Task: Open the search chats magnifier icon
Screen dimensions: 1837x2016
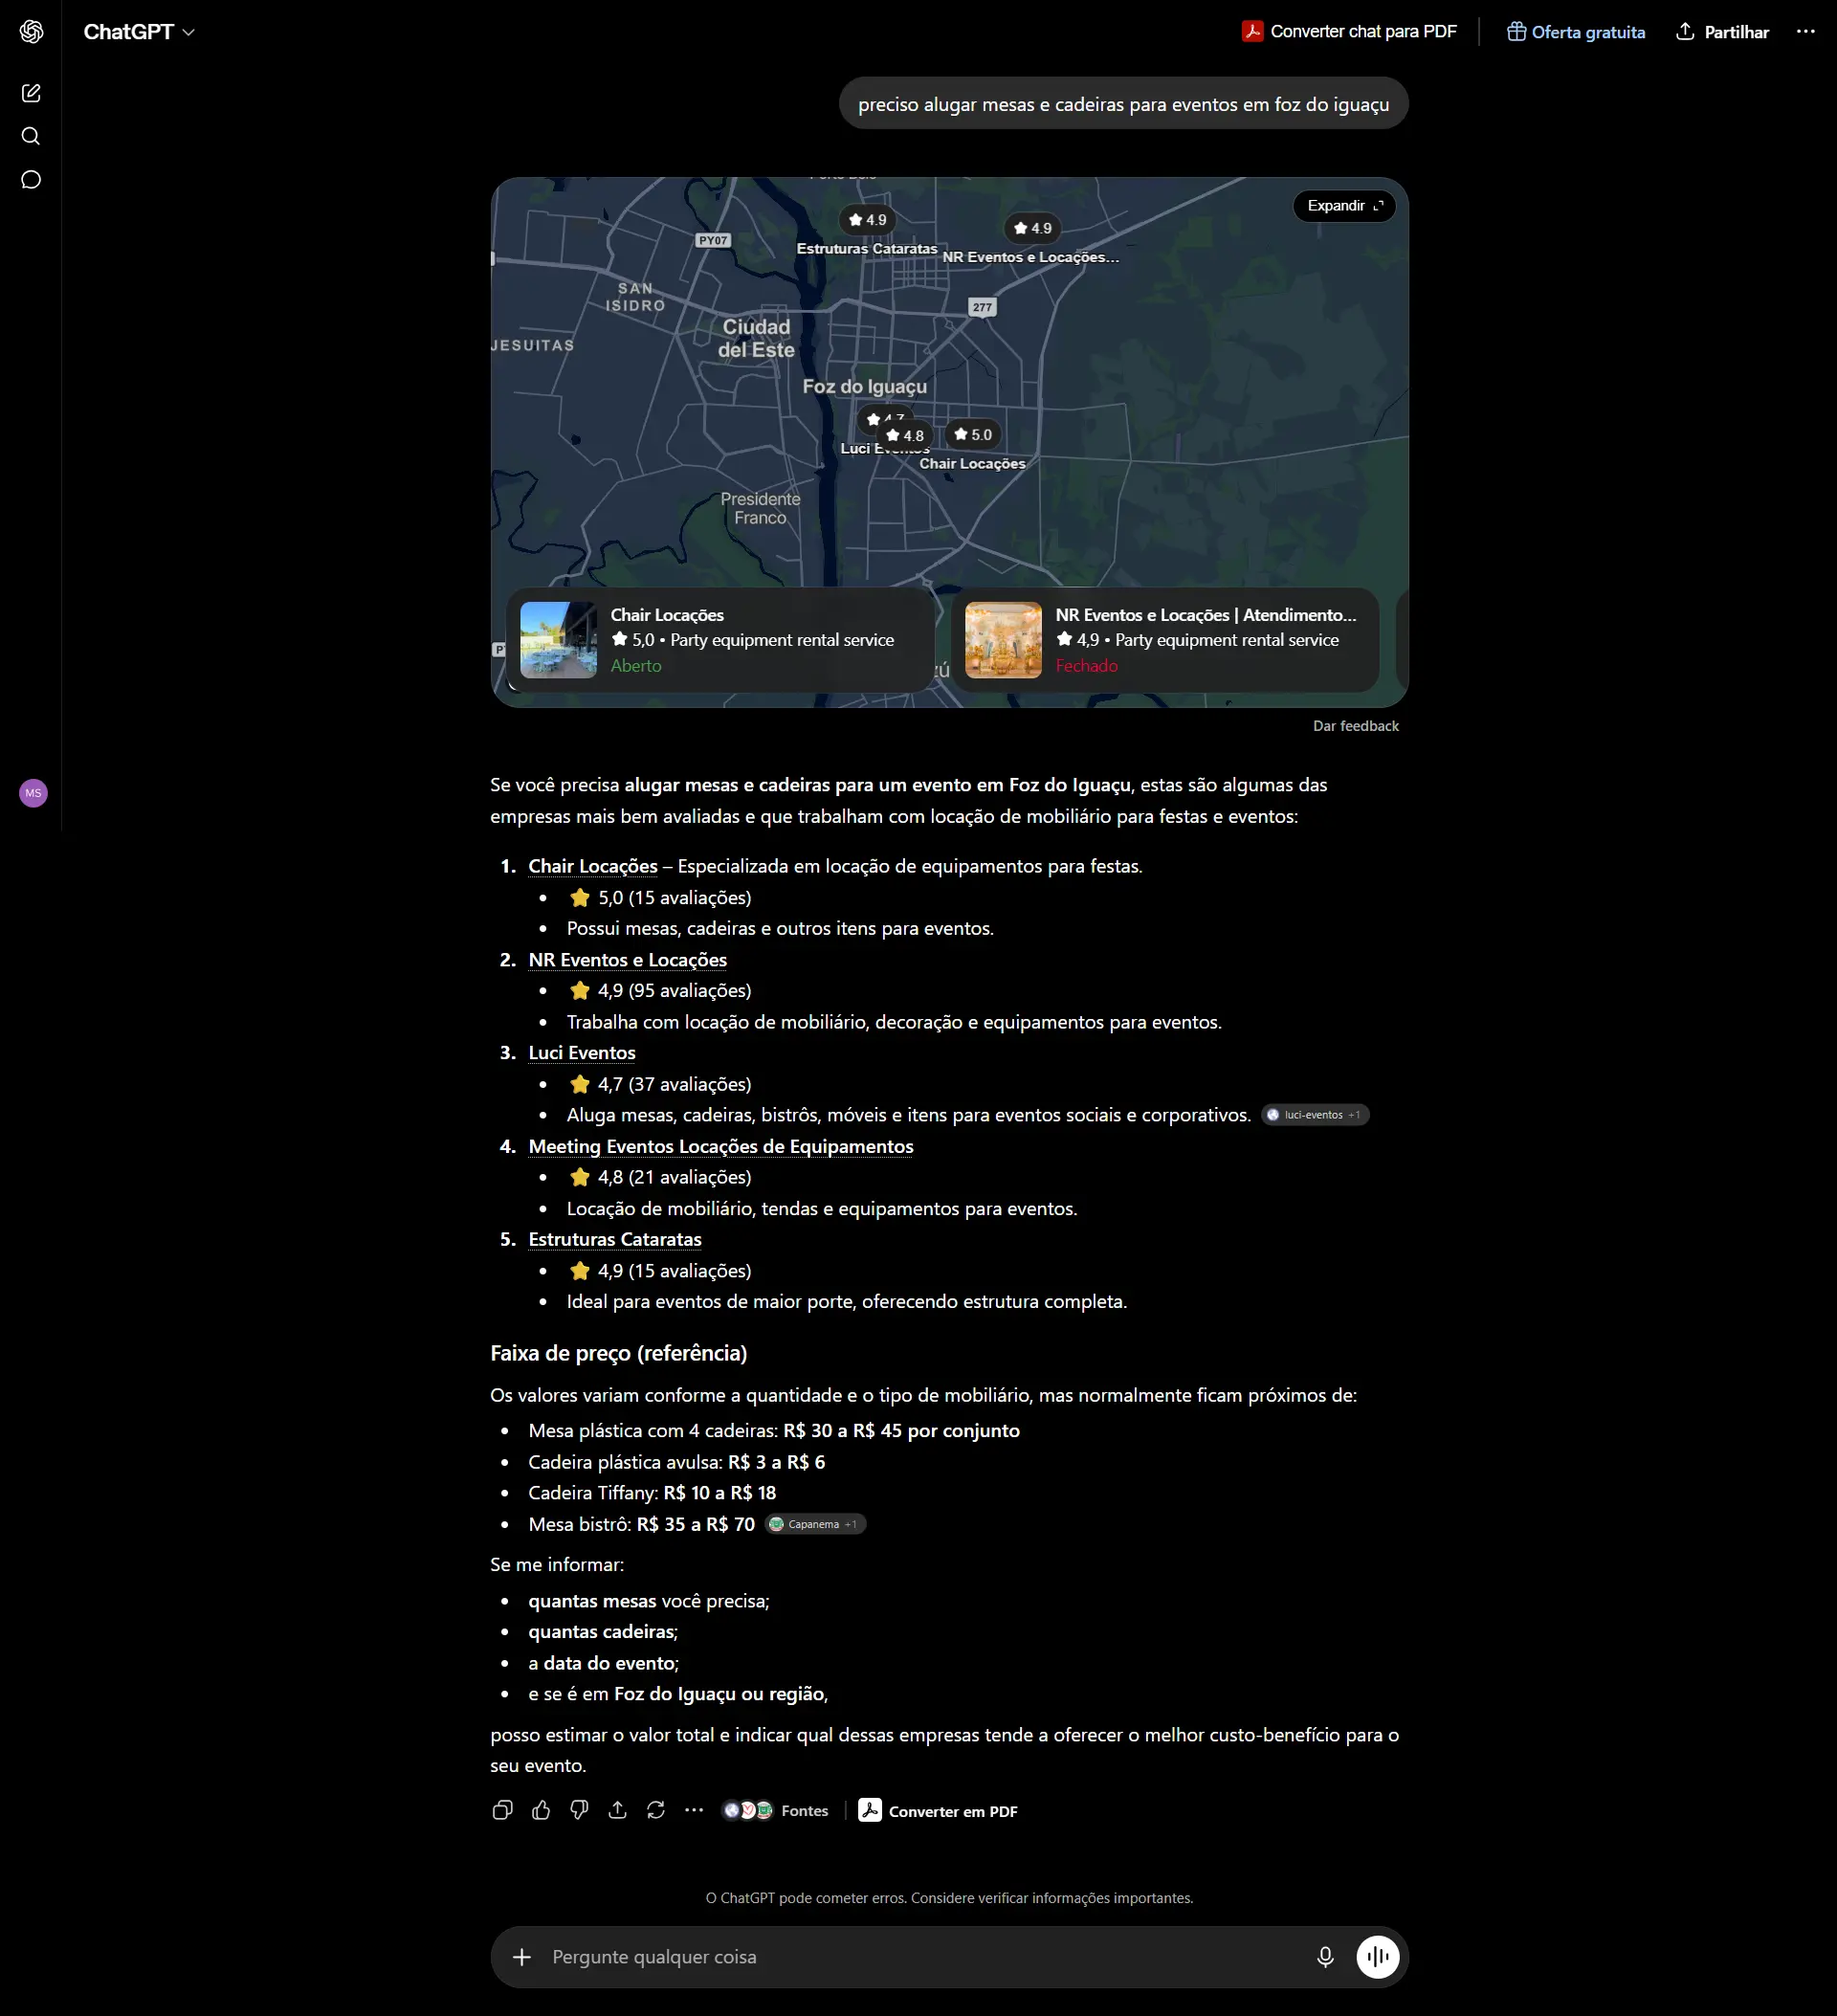Action: (31, 136)
